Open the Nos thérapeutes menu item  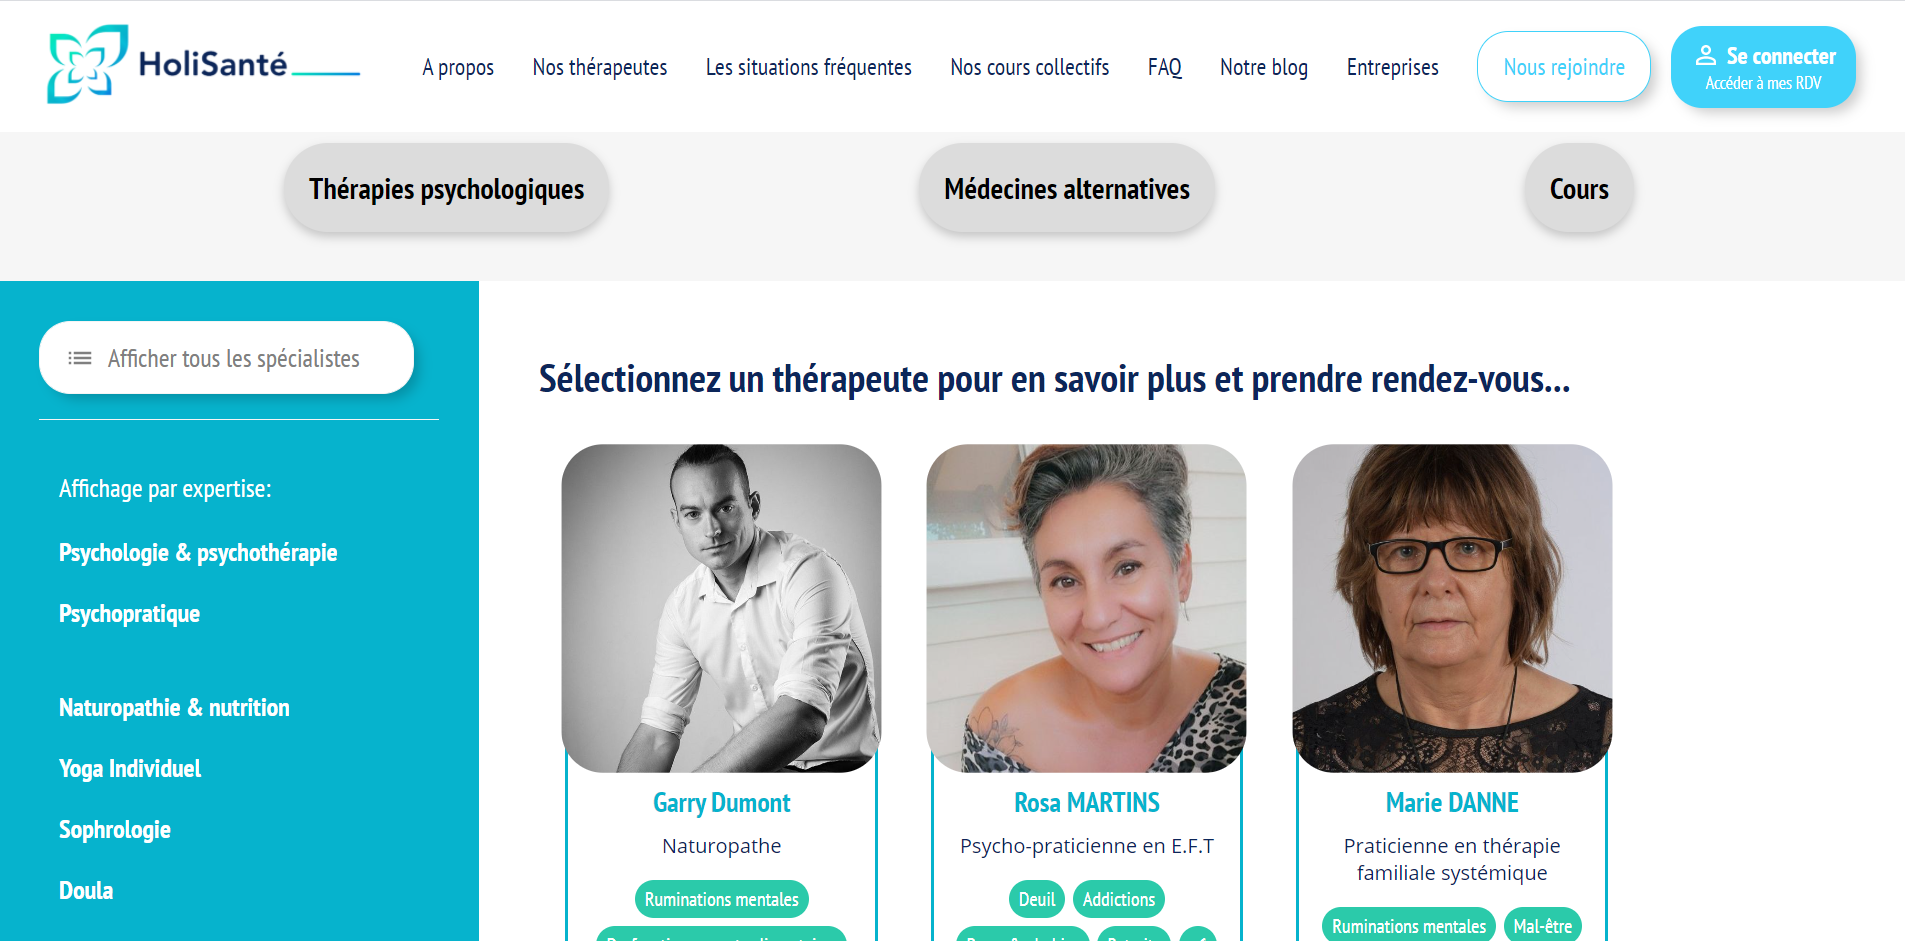(600, 67)
